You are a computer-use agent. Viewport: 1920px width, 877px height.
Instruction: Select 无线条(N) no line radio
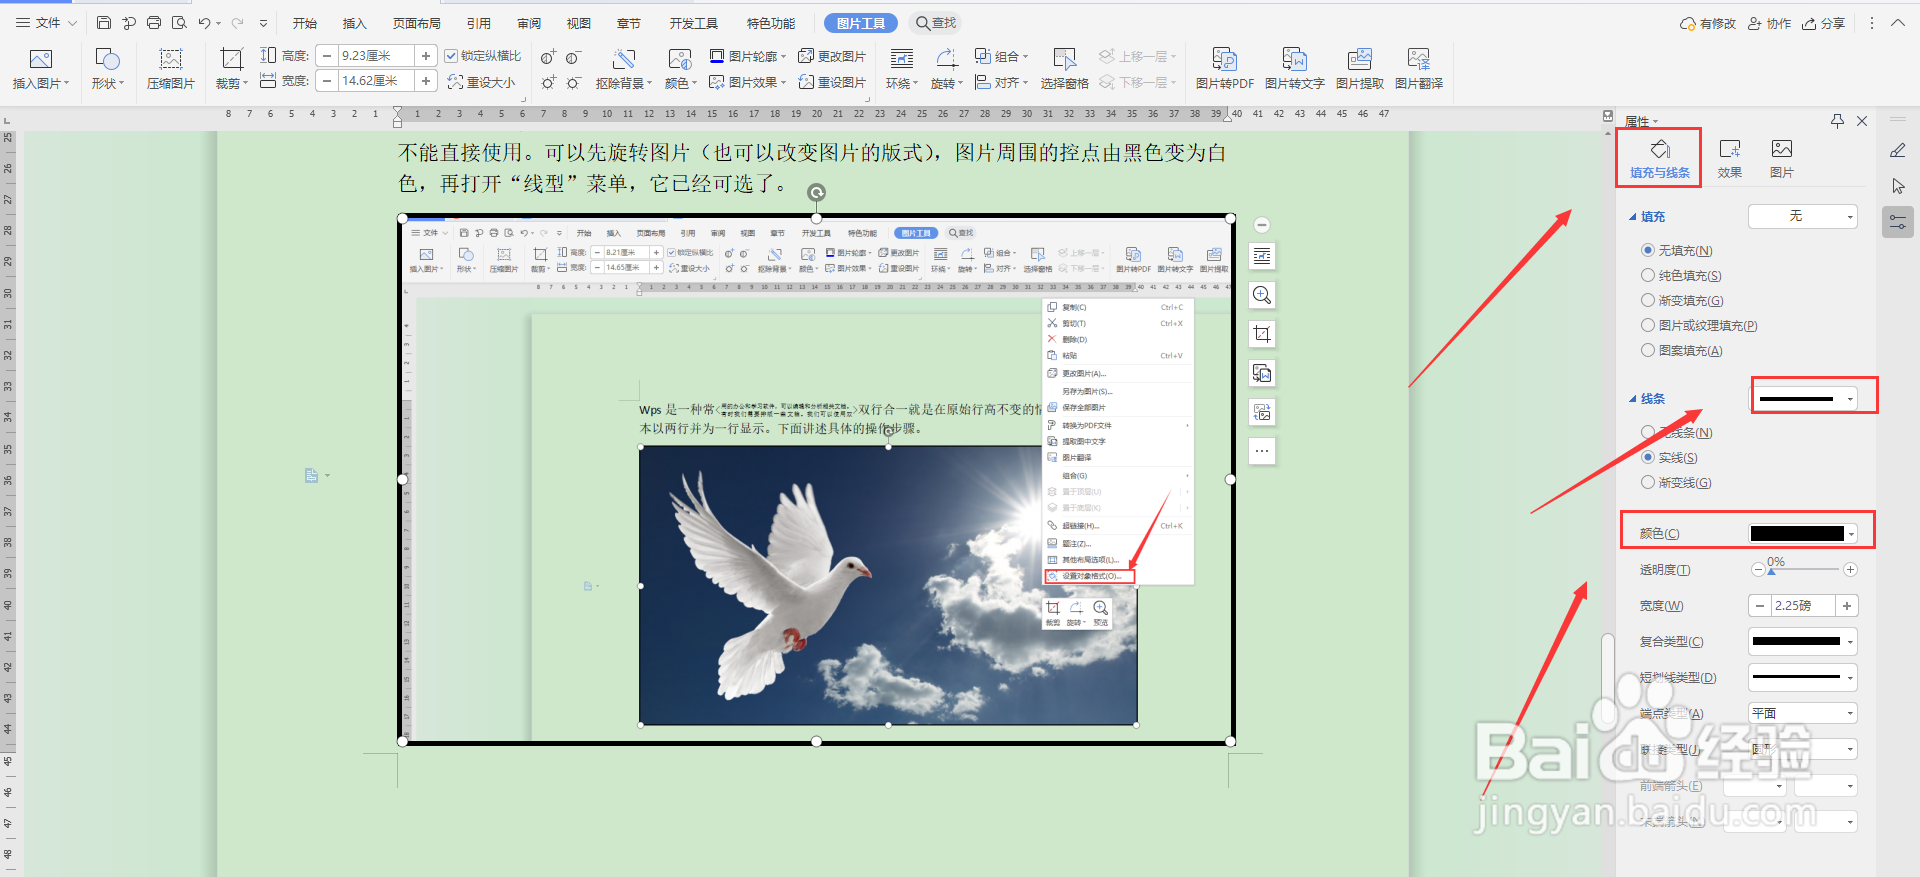(x=1648, y=432)
